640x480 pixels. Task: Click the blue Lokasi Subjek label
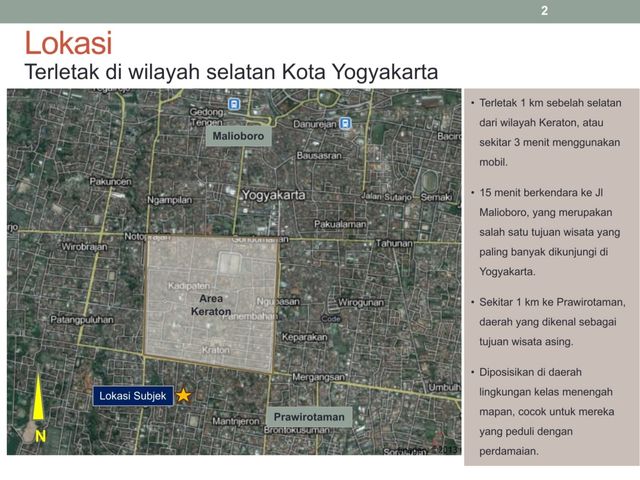(x=133, y=396)
